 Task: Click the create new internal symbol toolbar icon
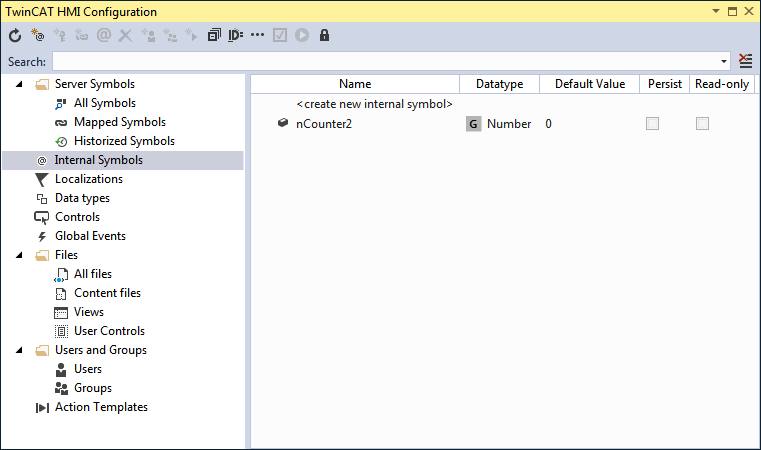pyautogui.click(x=37, y=35)
